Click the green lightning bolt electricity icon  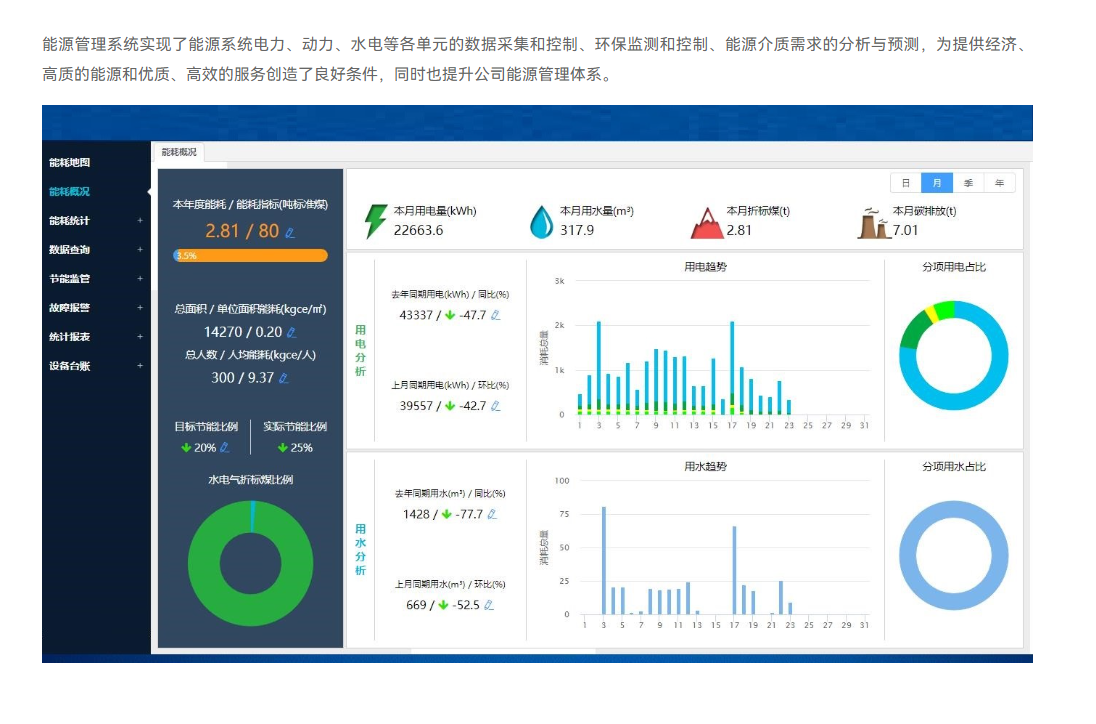point(376,221)
